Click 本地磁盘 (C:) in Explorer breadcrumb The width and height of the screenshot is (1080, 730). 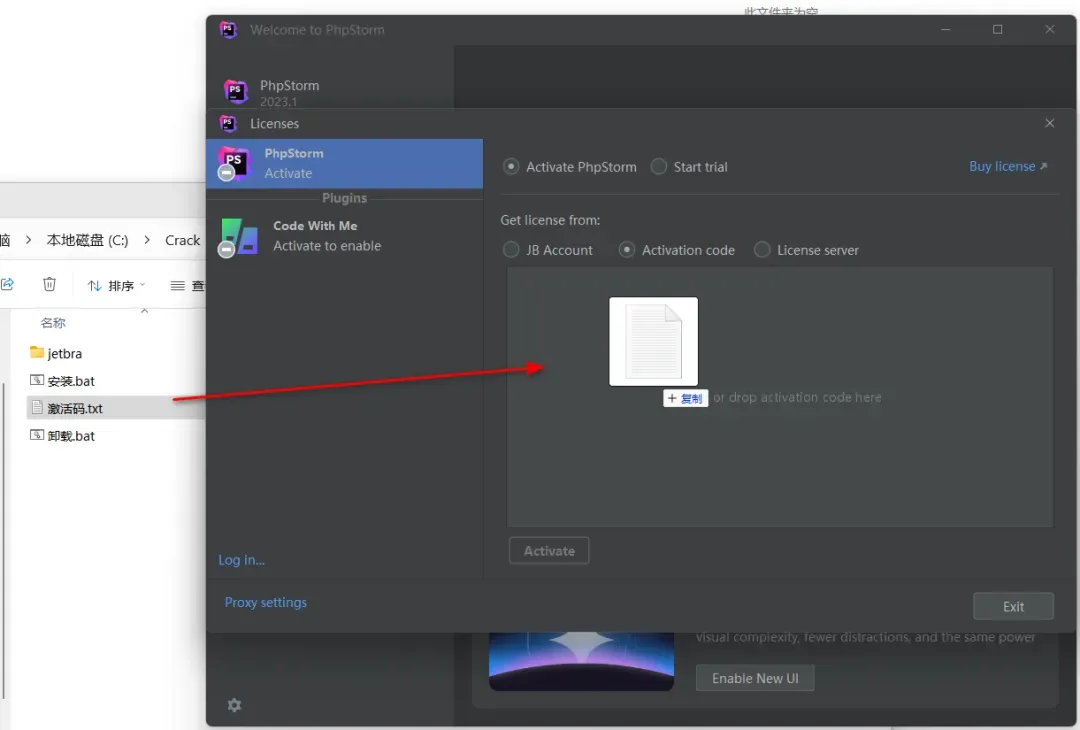[87, 240]
